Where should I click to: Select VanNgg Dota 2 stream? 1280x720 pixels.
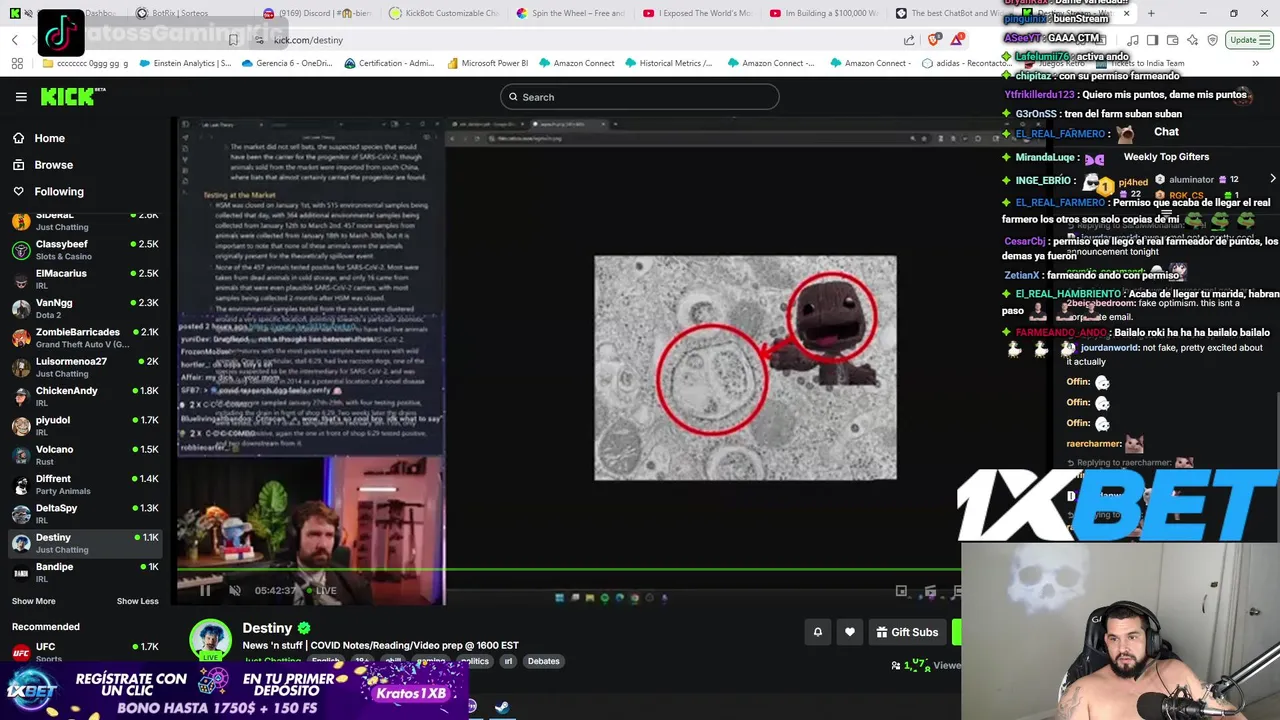coord(85,308)
